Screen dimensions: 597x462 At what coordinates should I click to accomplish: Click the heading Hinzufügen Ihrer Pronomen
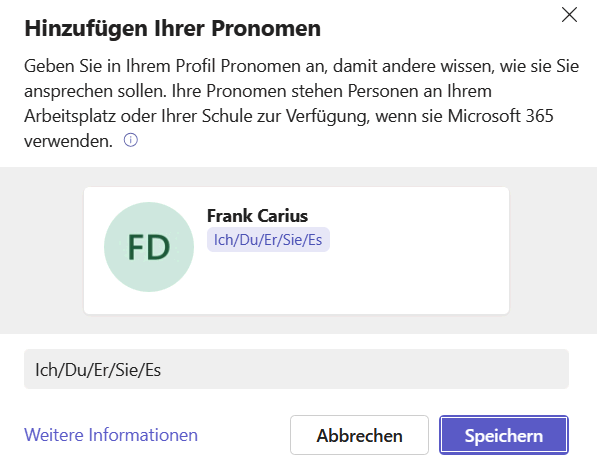click(172, 28)
